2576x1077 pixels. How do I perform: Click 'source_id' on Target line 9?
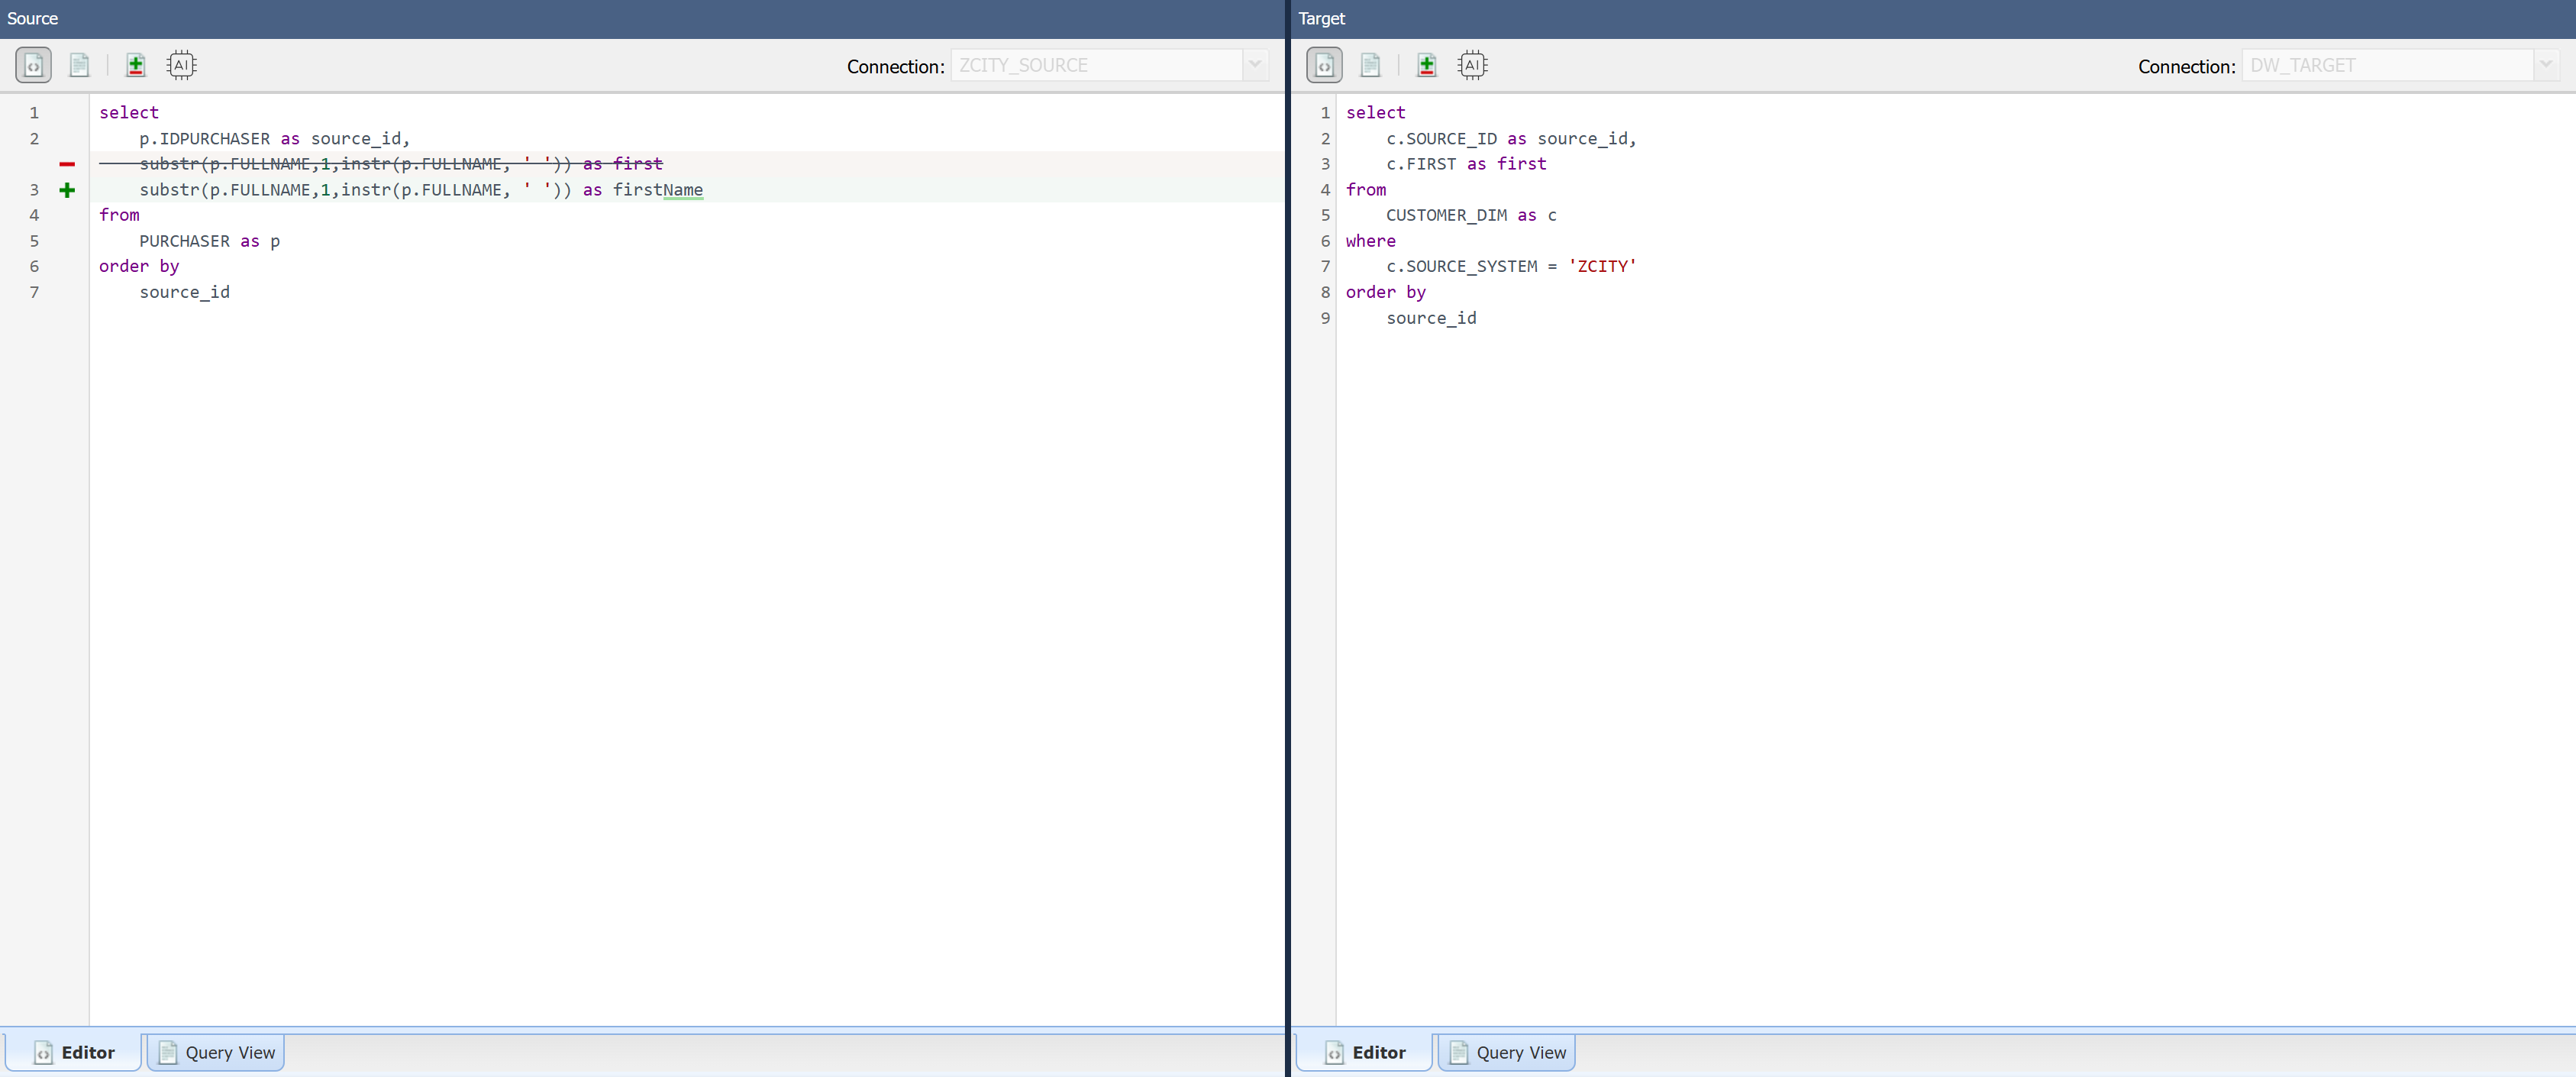pyautogui.click(x=1432, y=318)
